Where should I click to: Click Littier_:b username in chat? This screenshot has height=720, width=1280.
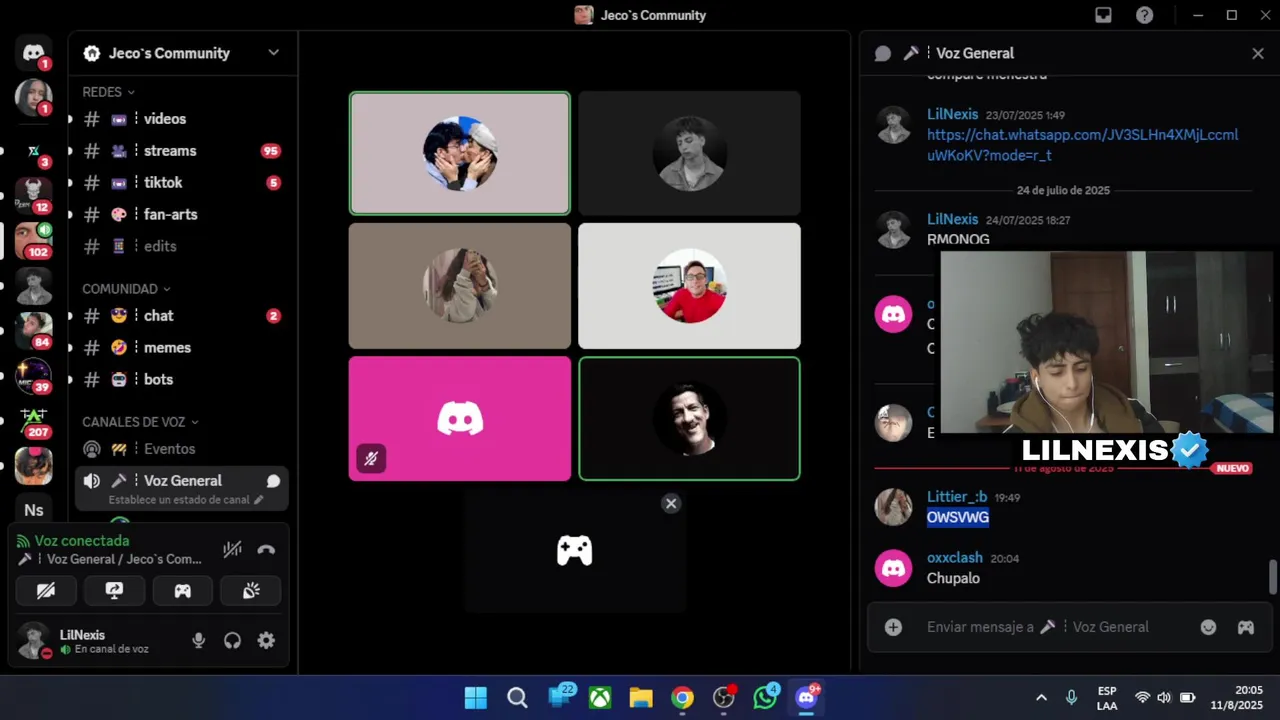(x=957, y=497)
